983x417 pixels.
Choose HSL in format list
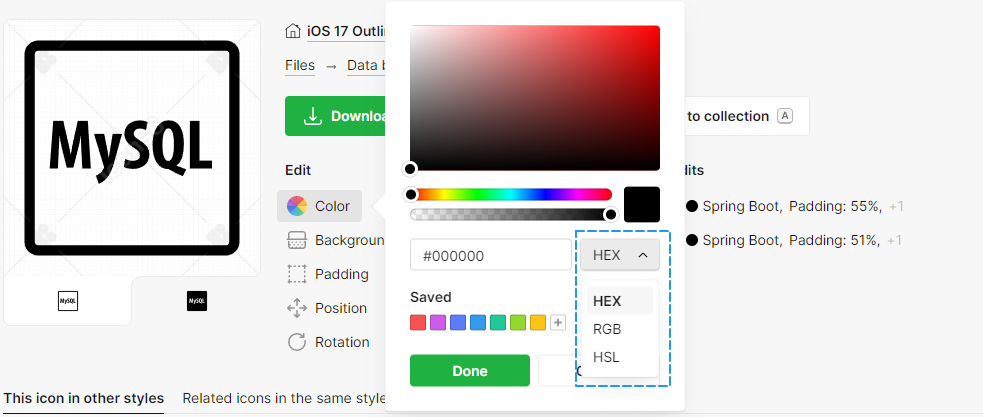click(619, 357)
